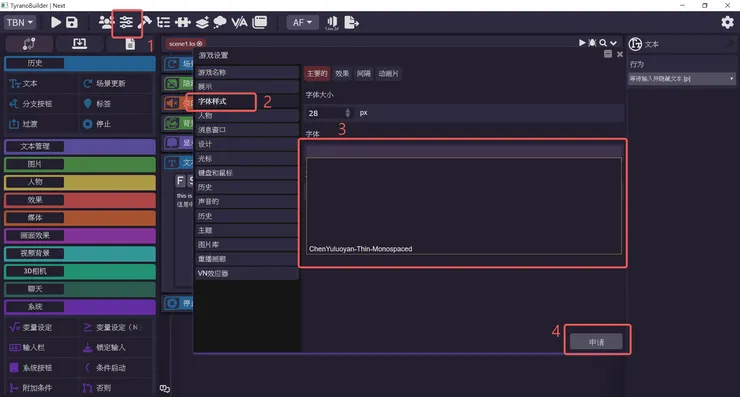This screenshot has width=740, height=397.
Task: Select ChenYuluoyan-Thin-Monospaced font entry
Action: coord(361,249)
